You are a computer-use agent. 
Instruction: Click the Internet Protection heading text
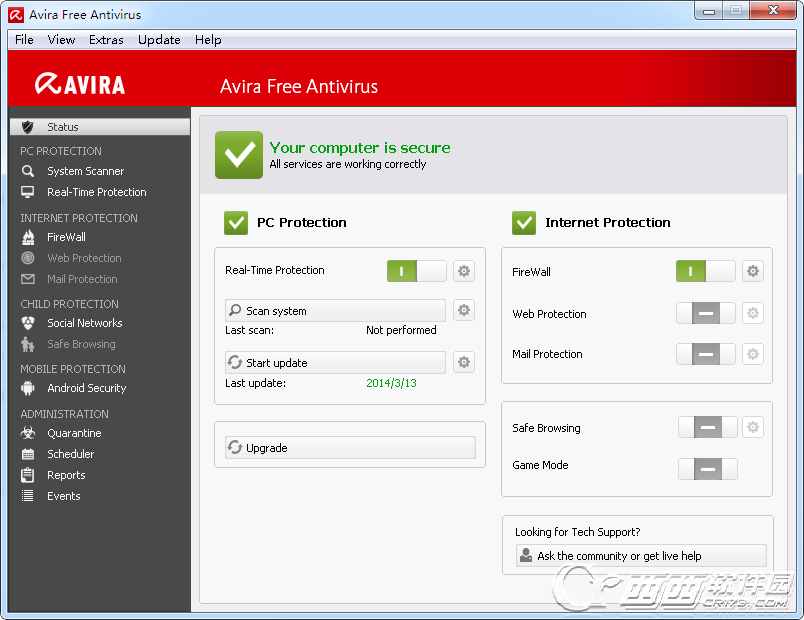608,223
